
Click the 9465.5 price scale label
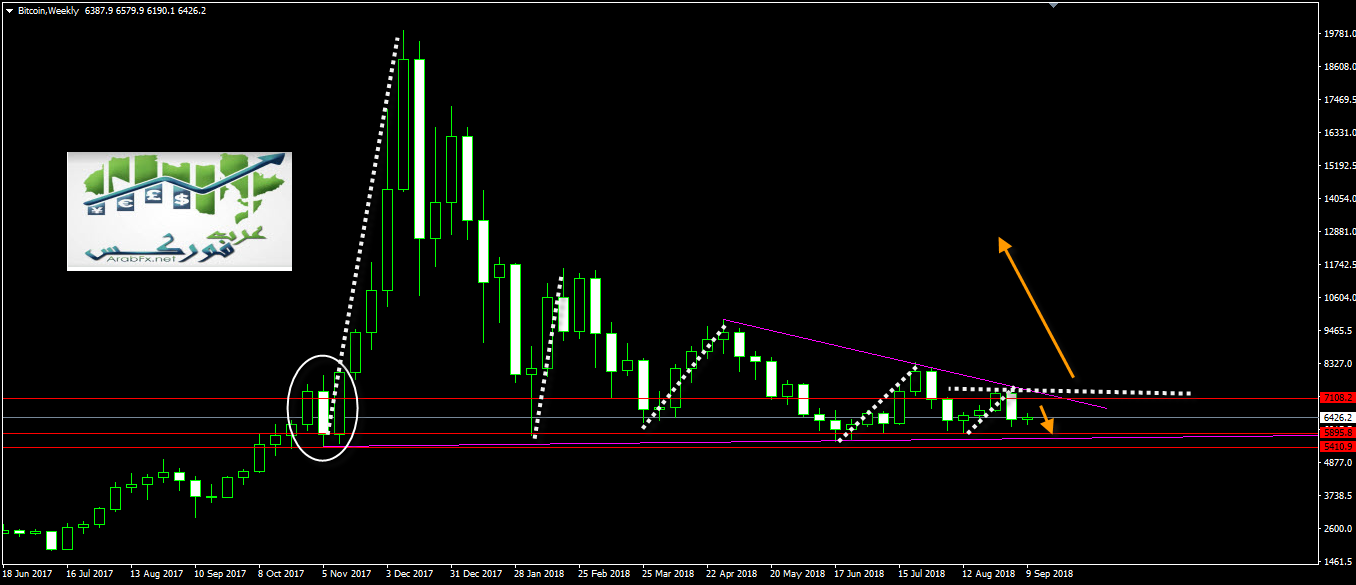click(x=1338, y=331)
